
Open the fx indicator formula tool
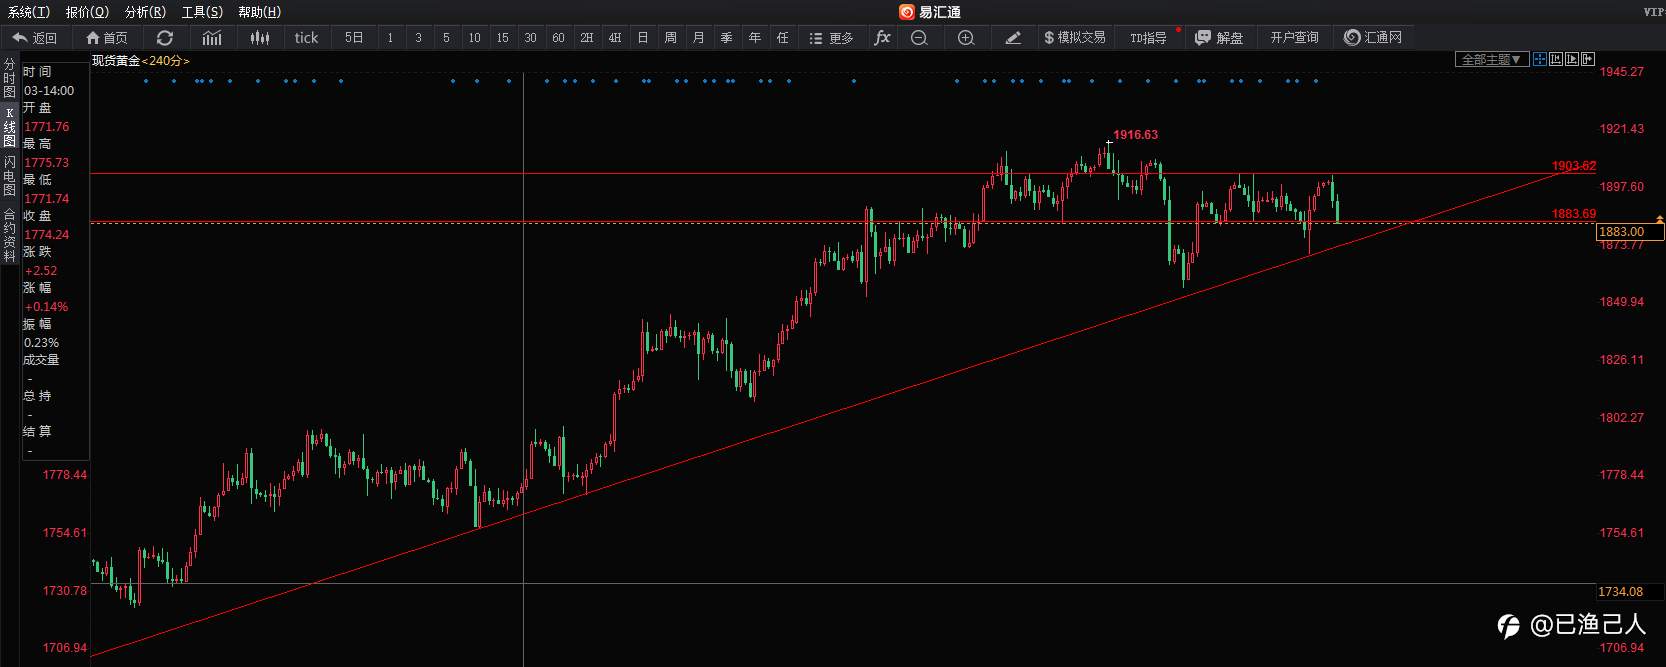882,37
